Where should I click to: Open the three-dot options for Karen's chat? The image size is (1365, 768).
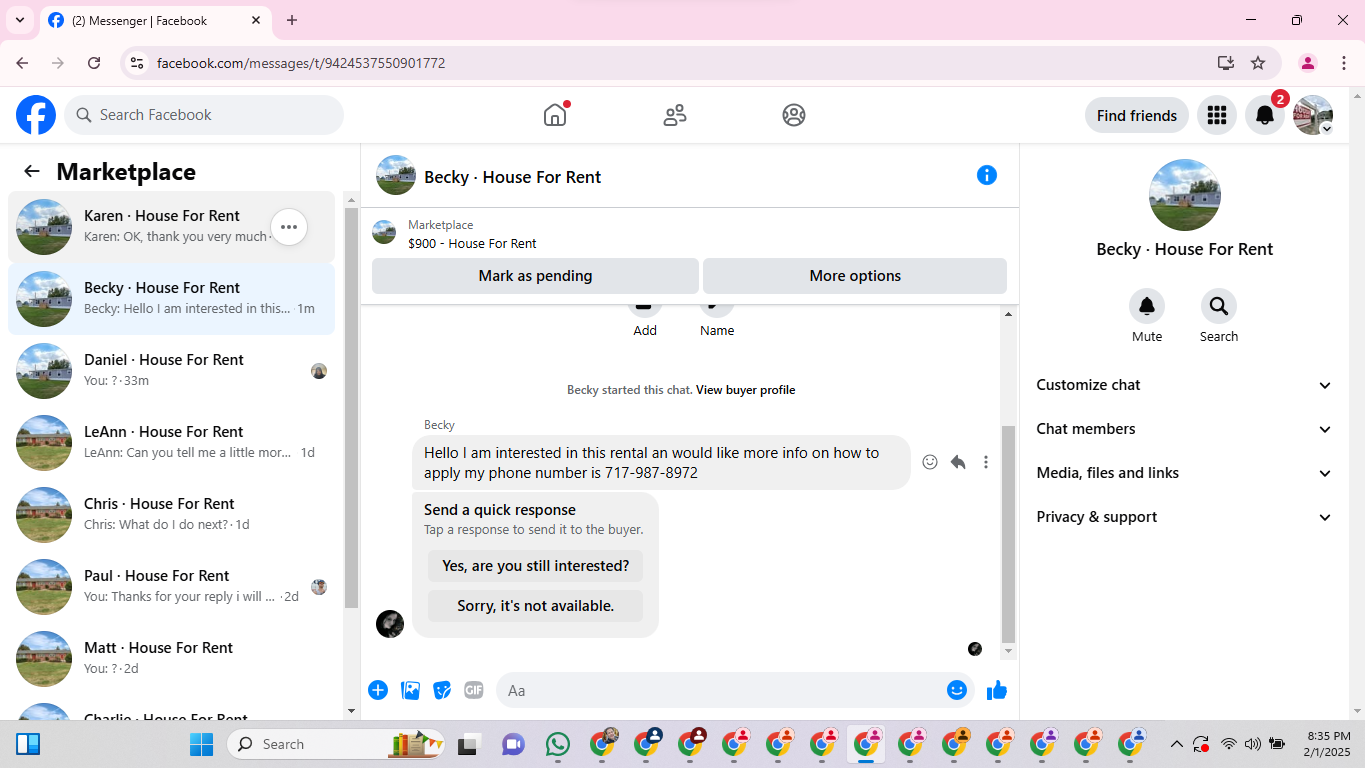coord(289,227)
